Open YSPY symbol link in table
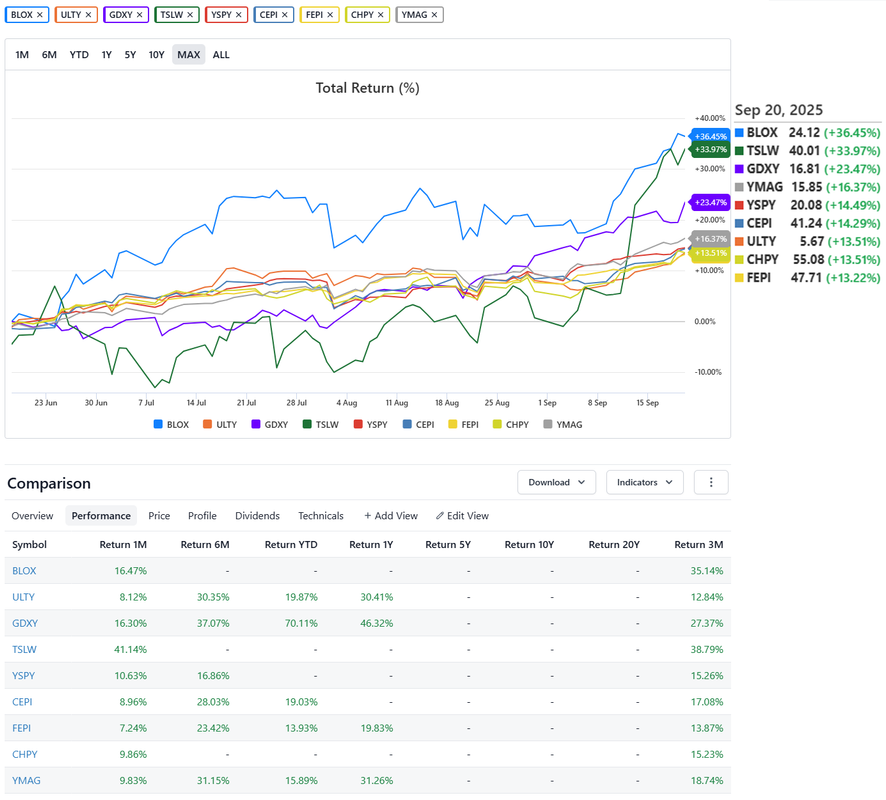Screen dimensions: 886x800 (x=24, y=676)
